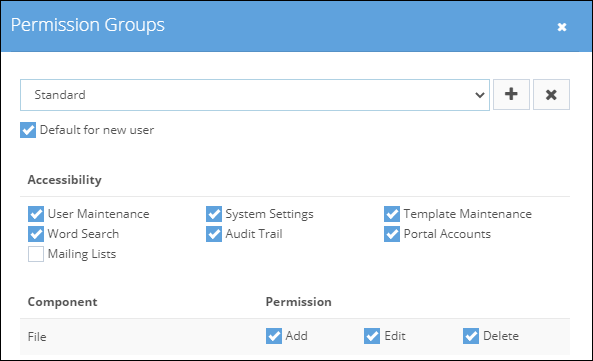This screenshot has height=361, width=593.
Task: Toggle File Delete permission
Action: click(x=471, y=336)
